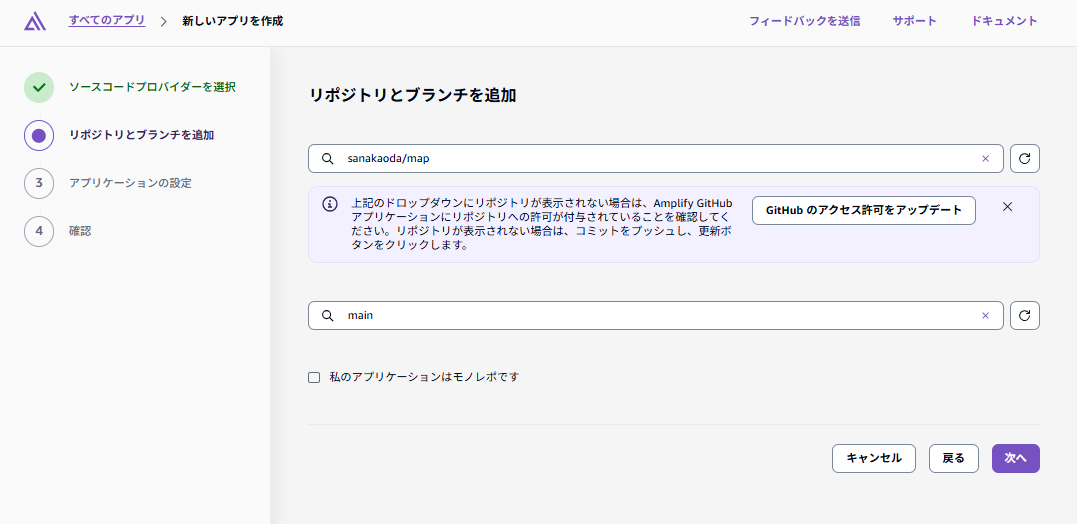This screenshot has height=524, width=1077.
Task: Select リポジトリとブランチを追加 step in sidebar
Action: [141, 135]
